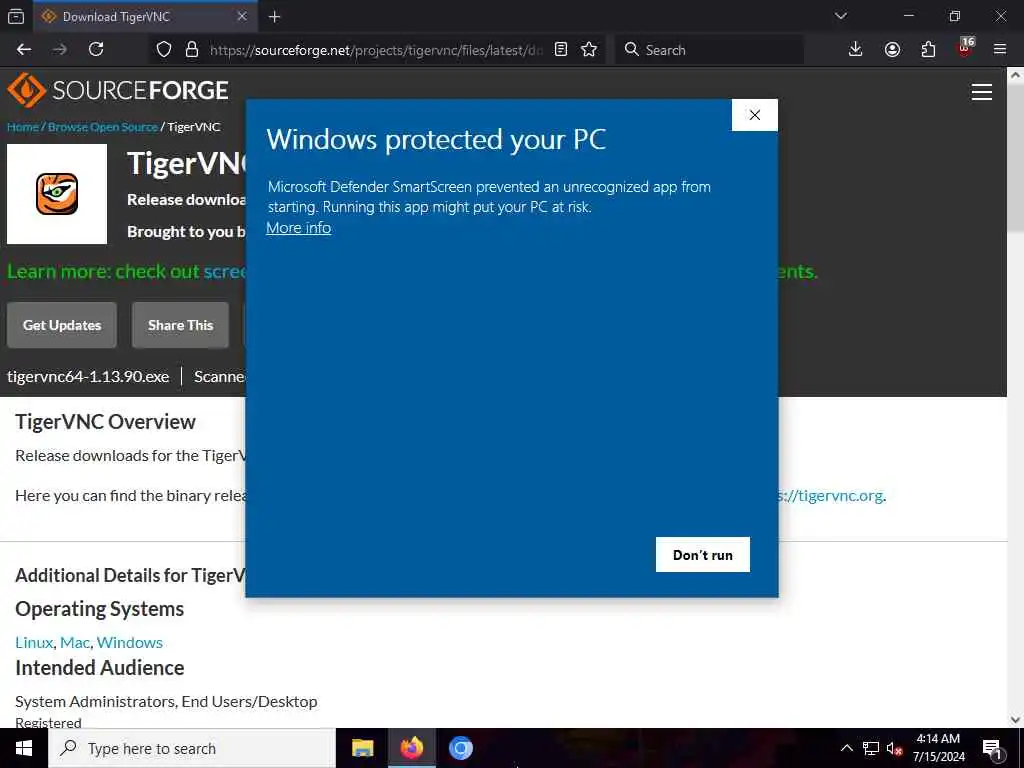Screen dimensions: 1024x768
Task: Open Firefox application hamburger menu
Action: 1000,50
